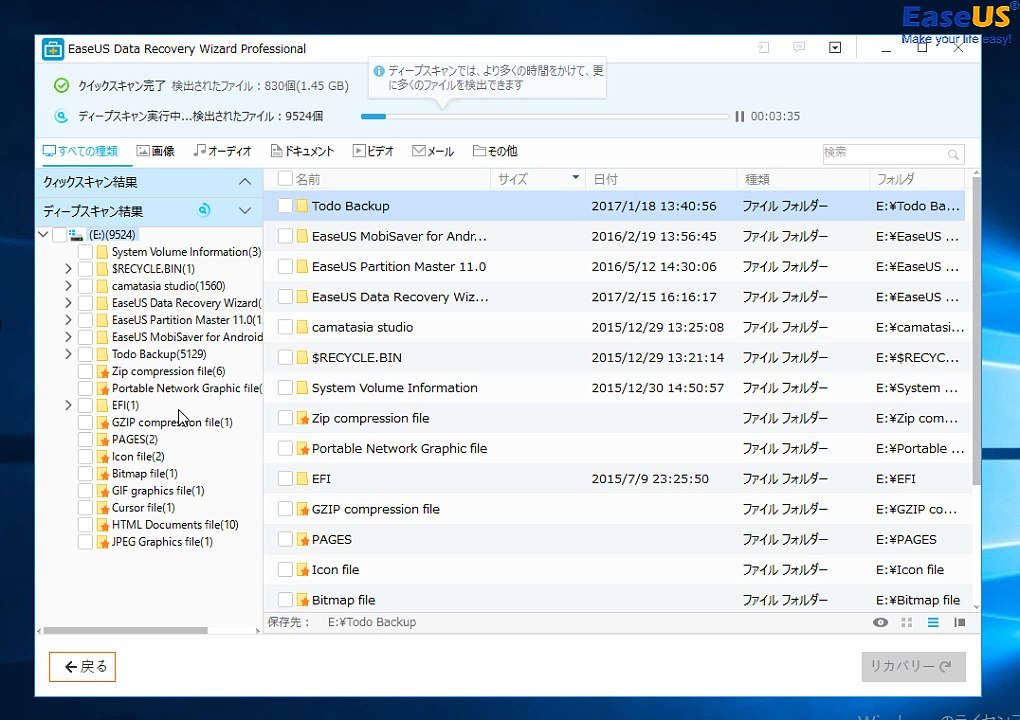Screen dimensions: 1020x720
Task: Switch to list view icon
Action: [933, 622]
